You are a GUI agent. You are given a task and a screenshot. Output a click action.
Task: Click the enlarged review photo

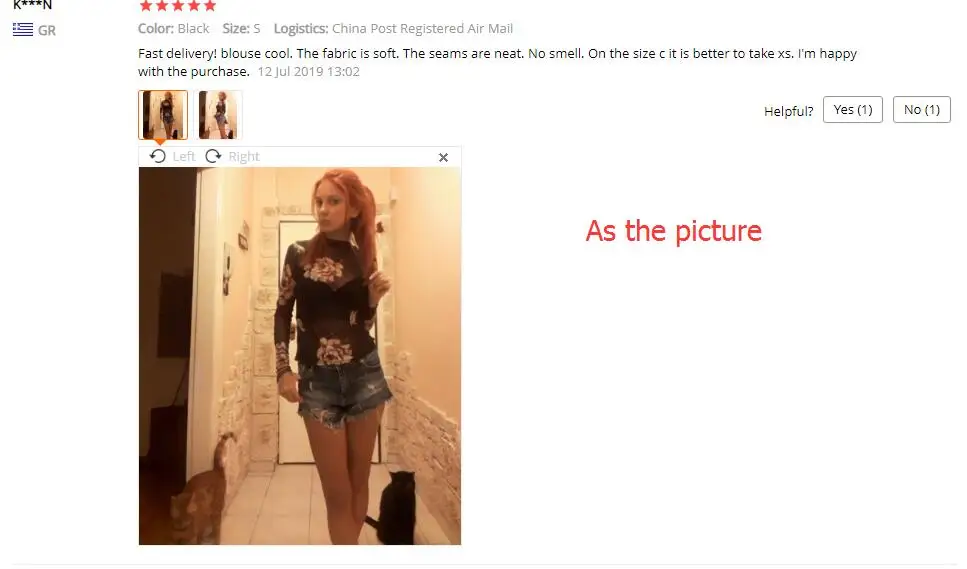point(300,356)
